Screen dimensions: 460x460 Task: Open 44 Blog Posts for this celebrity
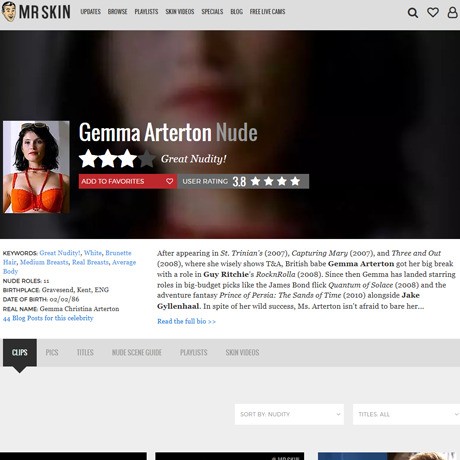[48, 318]
